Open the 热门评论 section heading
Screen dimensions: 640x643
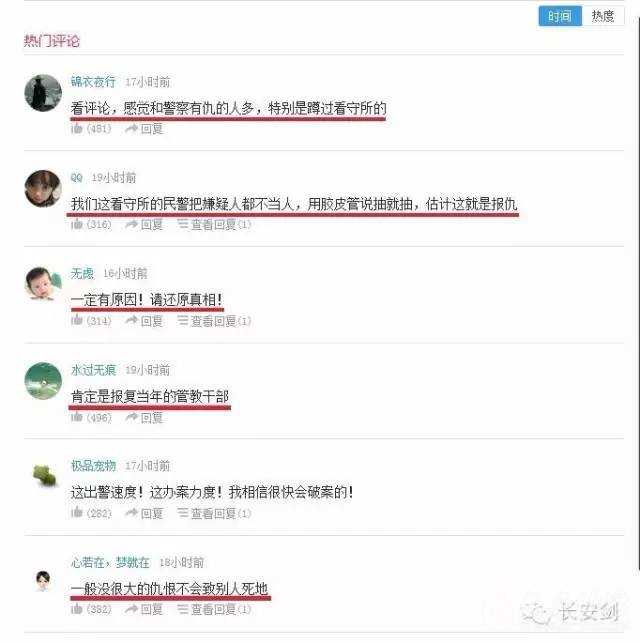pos(52,41)
